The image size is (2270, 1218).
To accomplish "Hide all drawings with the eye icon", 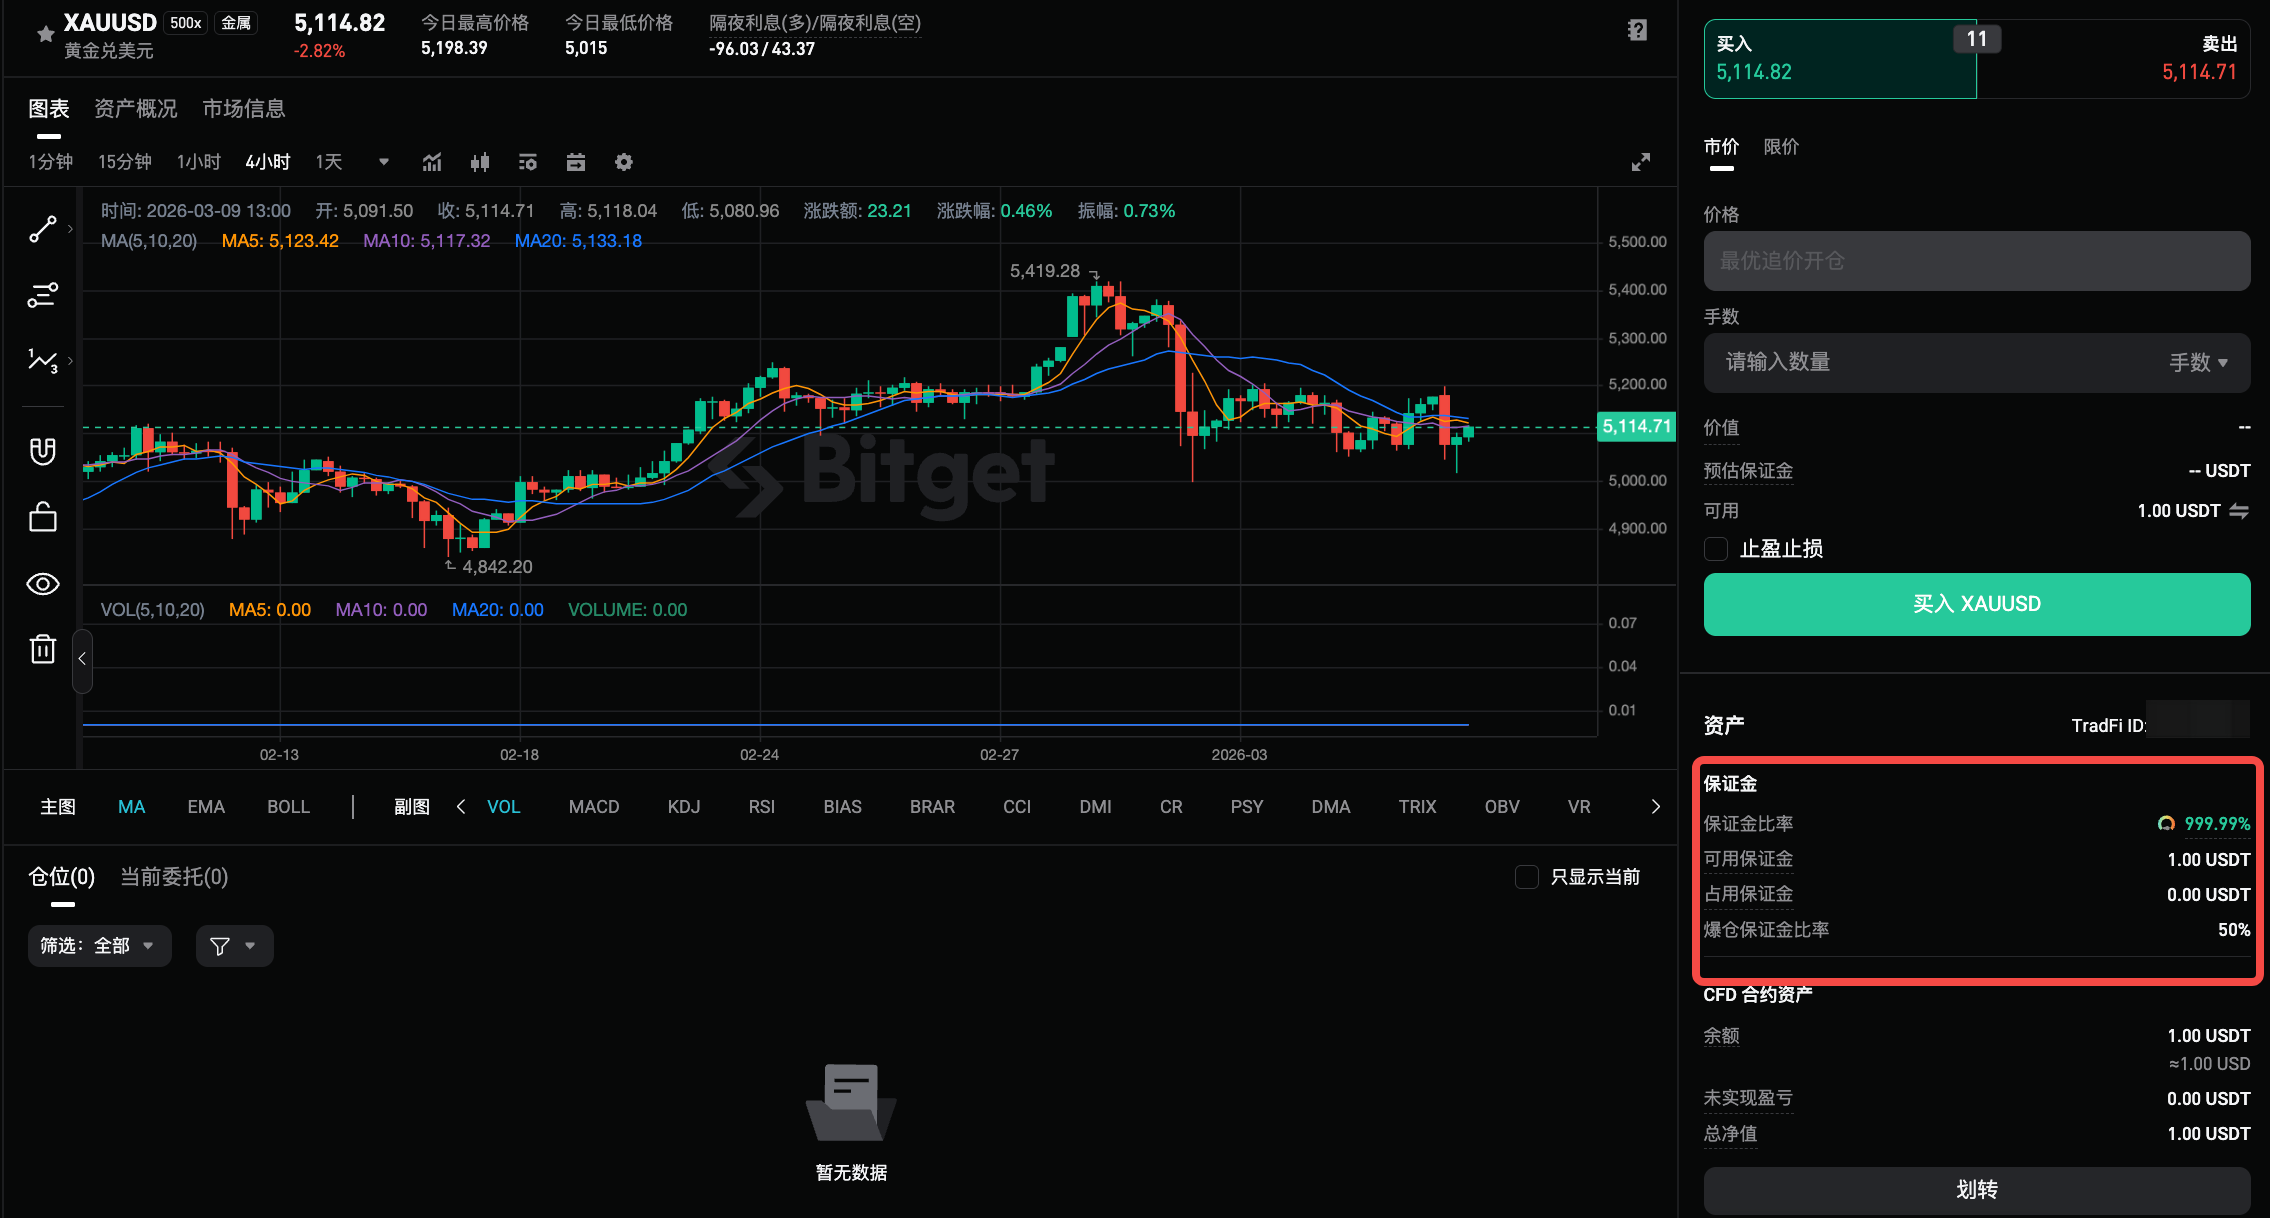I will click(43, 584).
